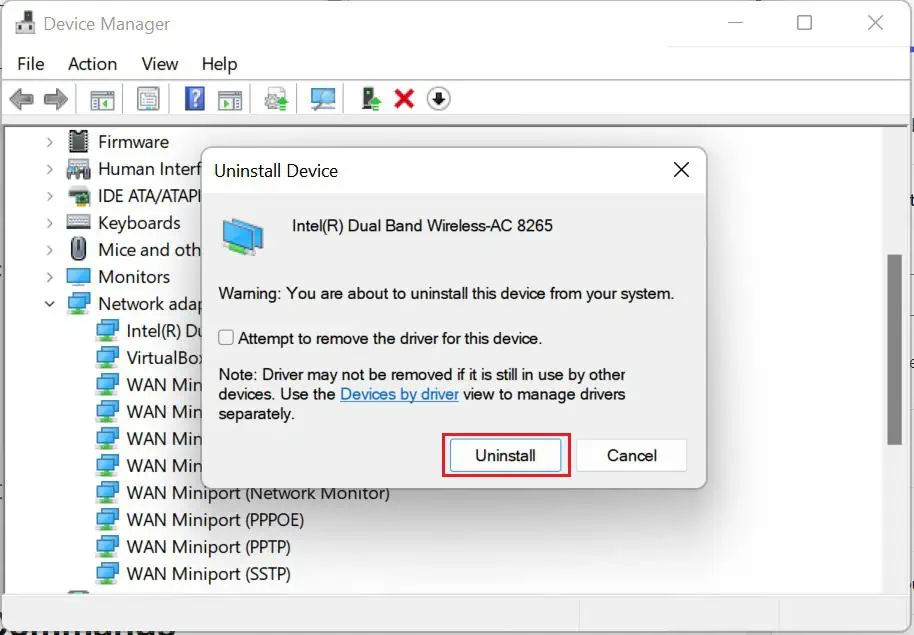Click the Back navigation arrow
The width and height of the screenshot is (914, 635).
coord(23,98)
